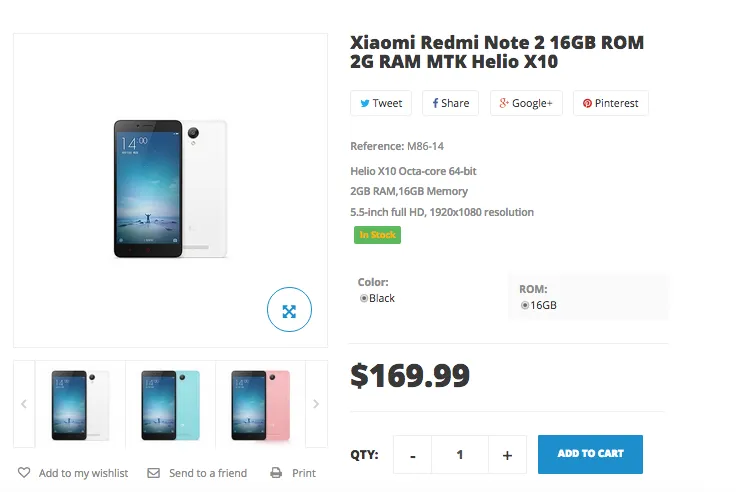Show next thumbnails with right arrow
This screenshot has height=492, width=744.
tap(316, 404)
